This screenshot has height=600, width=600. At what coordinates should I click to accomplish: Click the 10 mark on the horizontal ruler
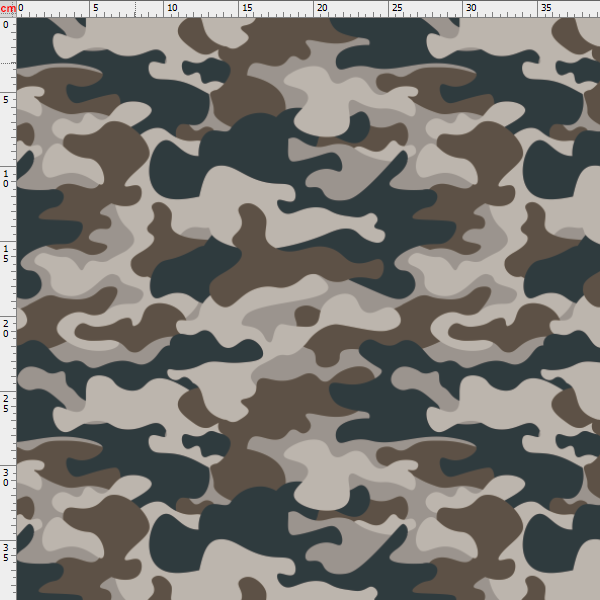172,8
